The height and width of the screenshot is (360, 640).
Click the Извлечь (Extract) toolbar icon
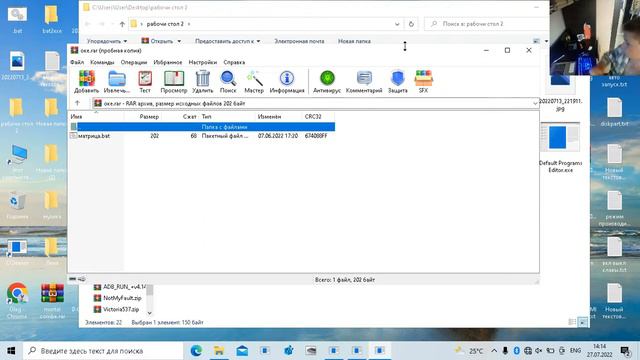116,81
